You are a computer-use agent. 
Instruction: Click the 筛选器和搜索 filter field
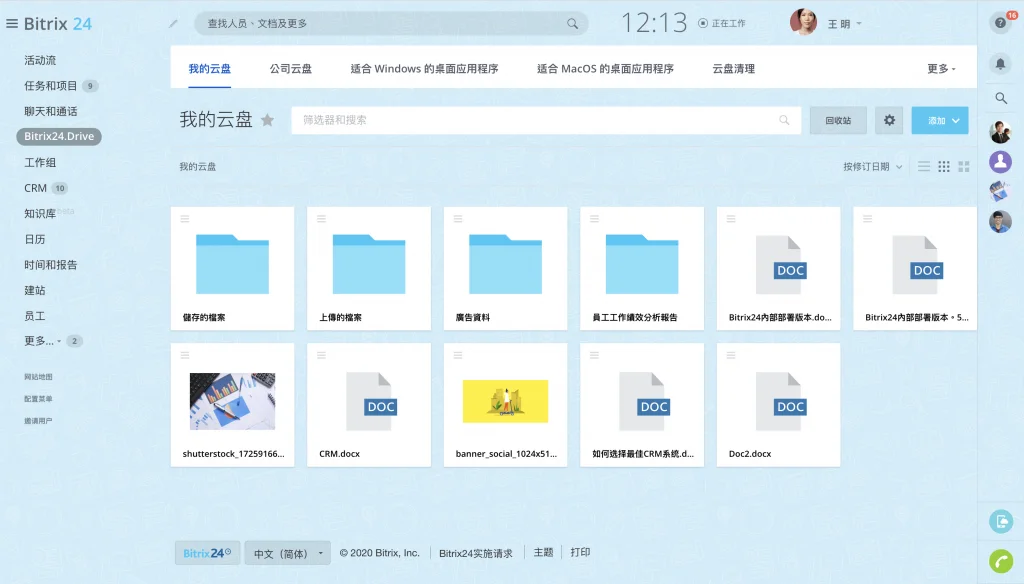coord(535,120)
